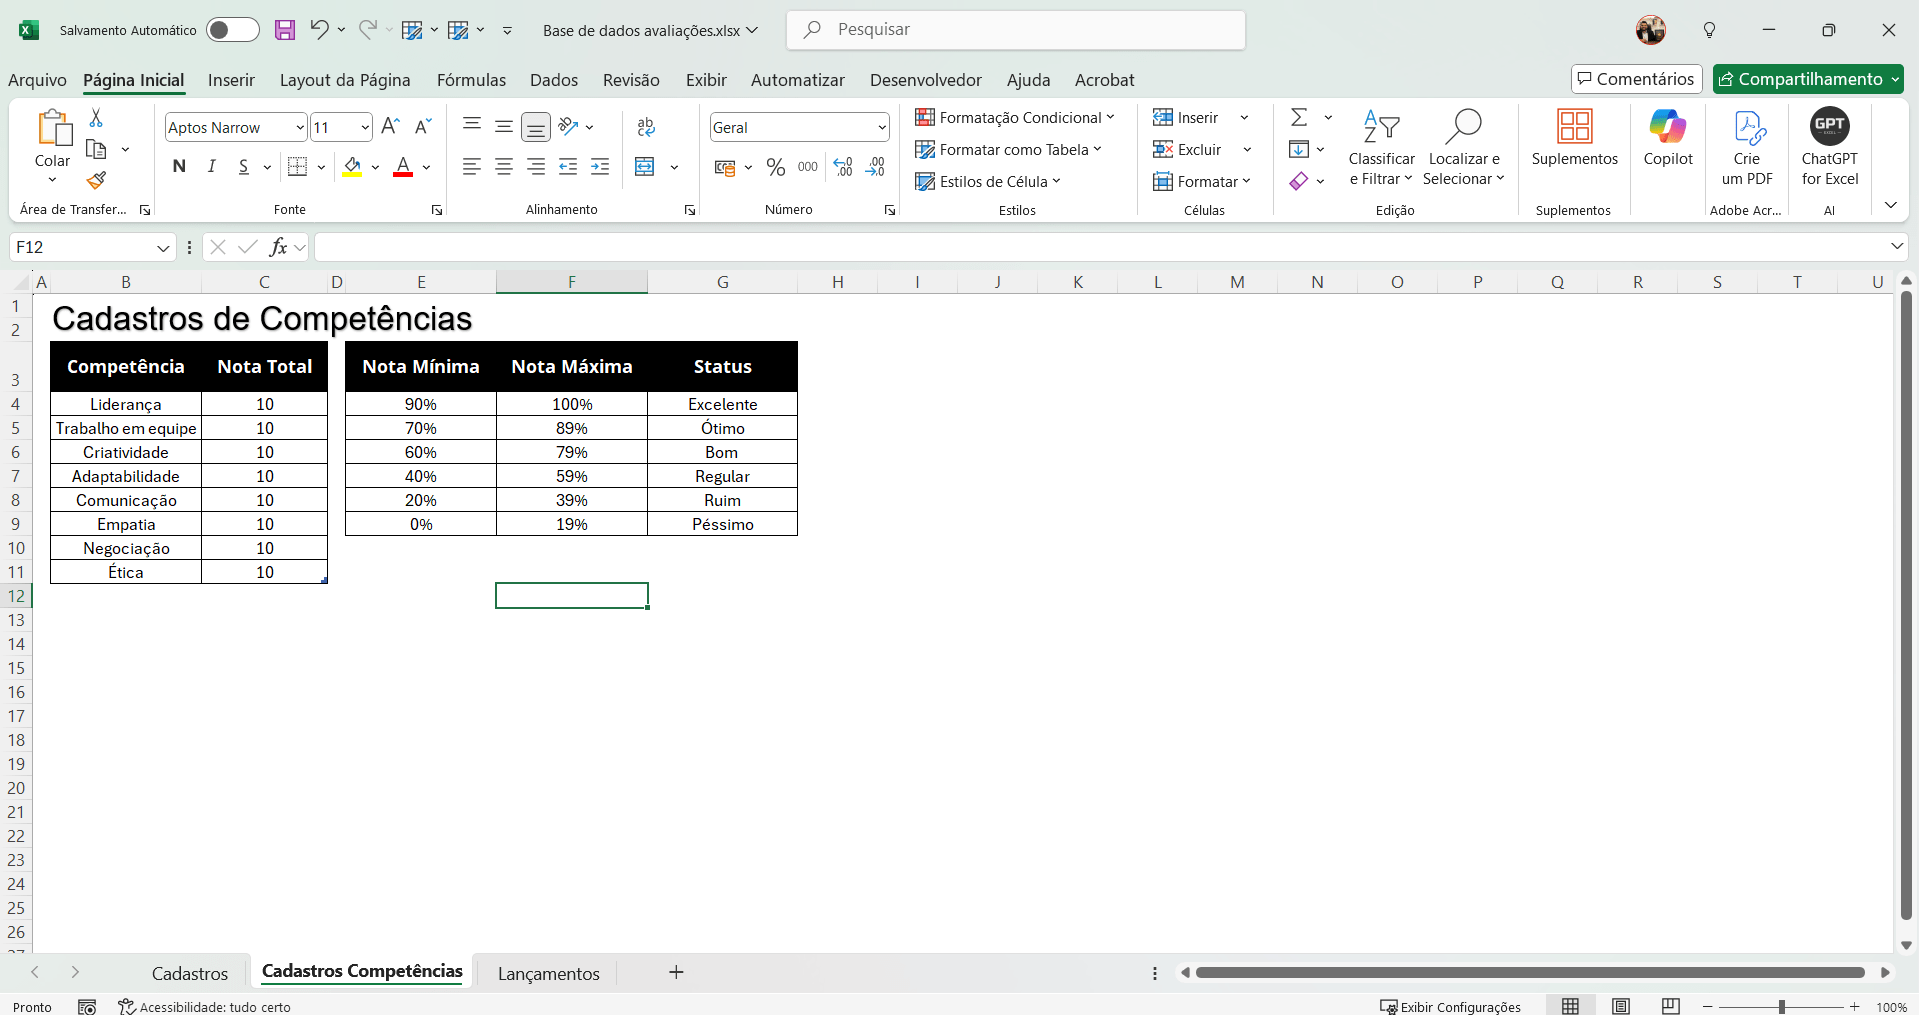Viewport: 1919px width, 1015px height.
Task: Click the Save icon in title bar
Action: (x=285, y=30)
